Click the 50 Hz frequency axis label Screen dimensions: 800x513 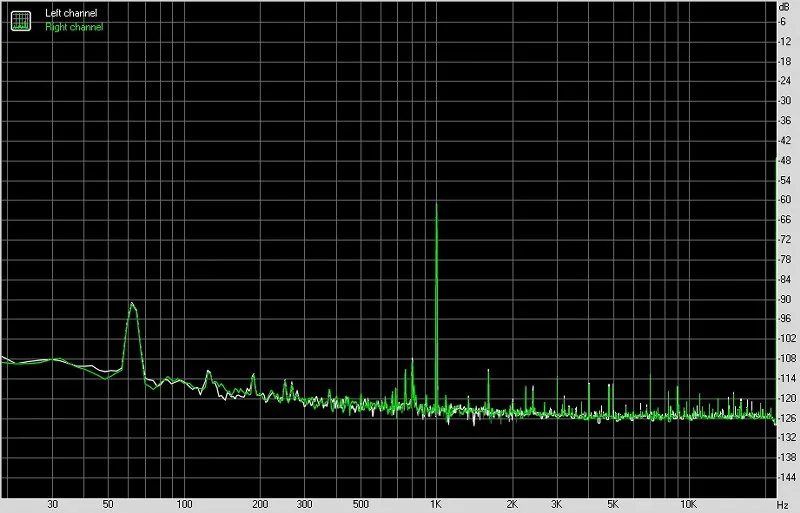[108, 504]
